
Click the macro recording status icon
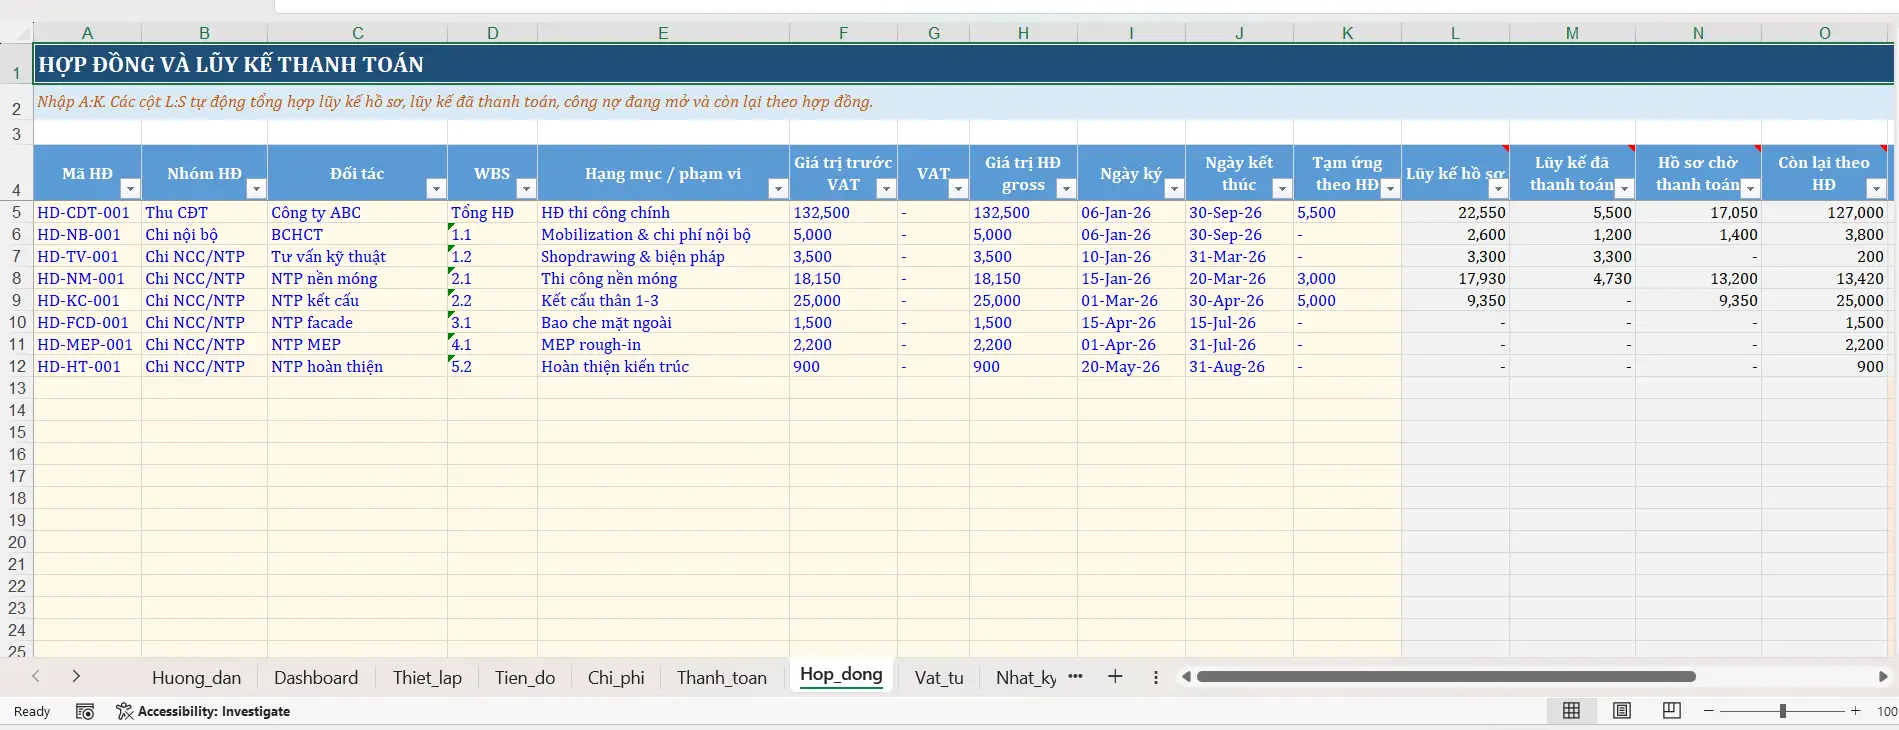(x=85, y=711)
